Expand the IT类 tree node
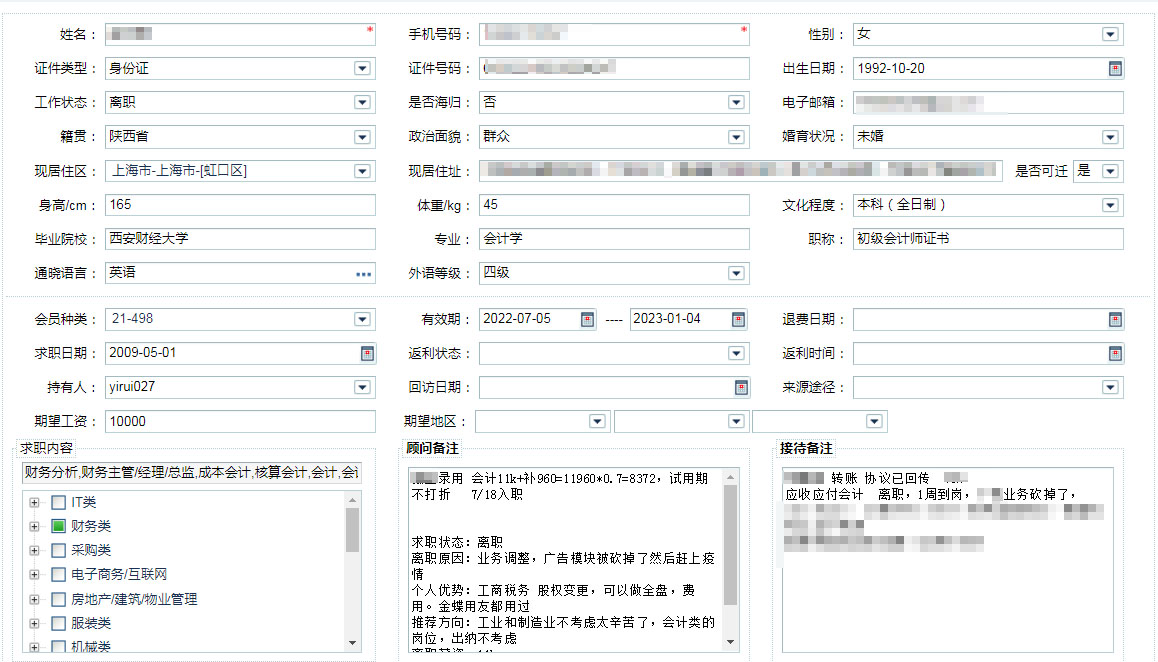The image size is (1158, 662). 34,502
